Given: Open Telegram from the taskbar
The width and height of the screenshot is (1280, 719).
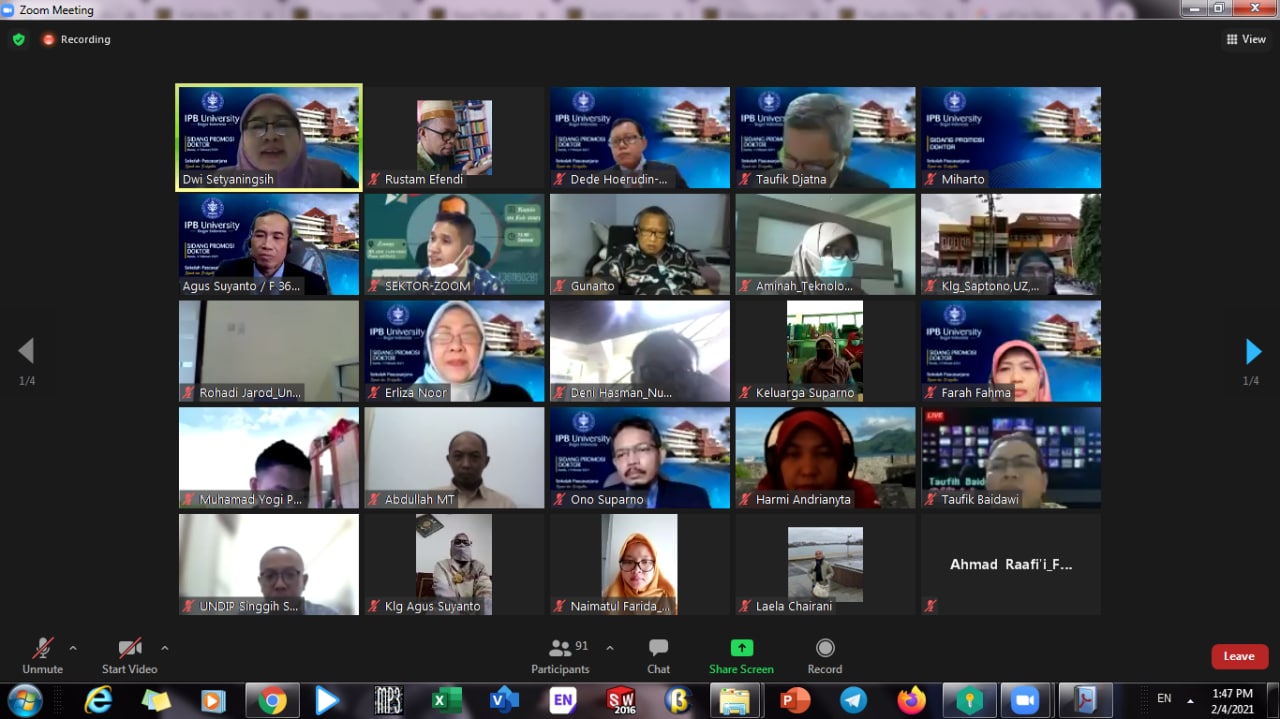Looking at the screenshot, I should coord(853,700).
